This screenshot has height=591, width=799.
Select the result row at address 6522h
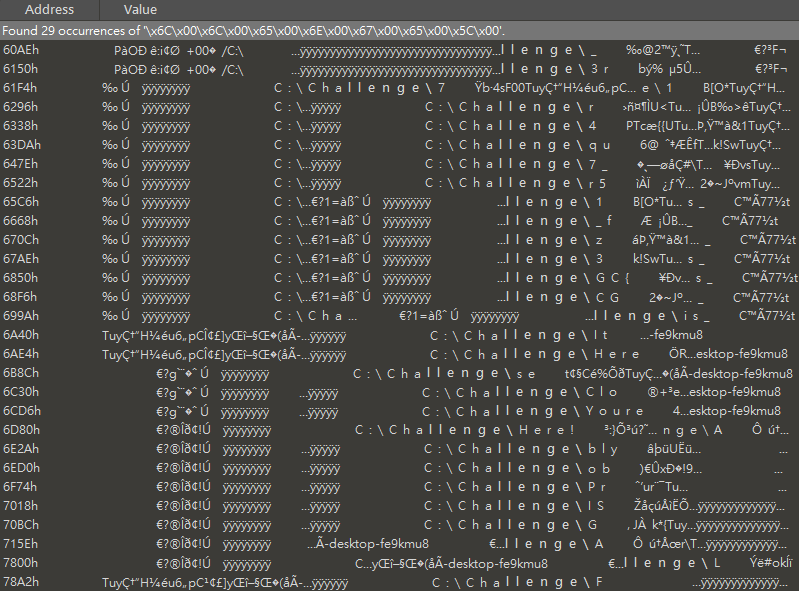coord(400,183)
